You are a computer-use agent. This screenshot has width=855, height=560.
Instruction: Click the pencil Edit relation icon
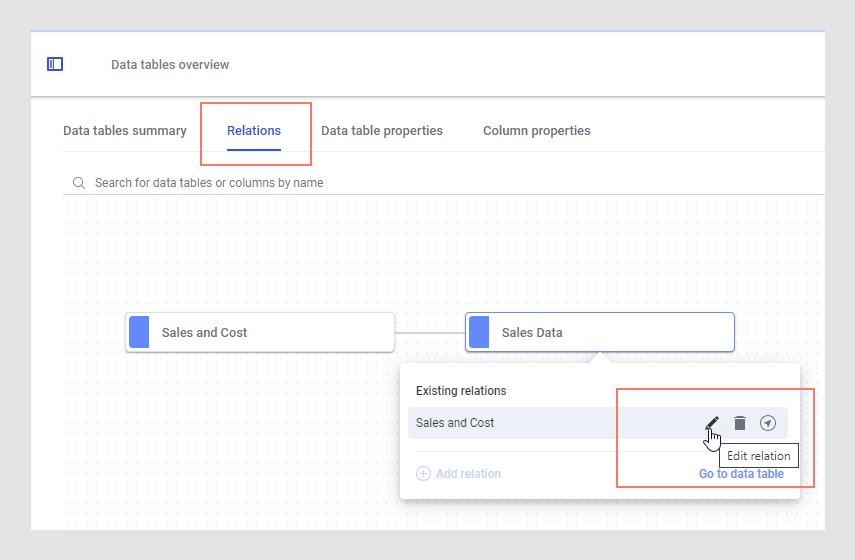point(711,423)
